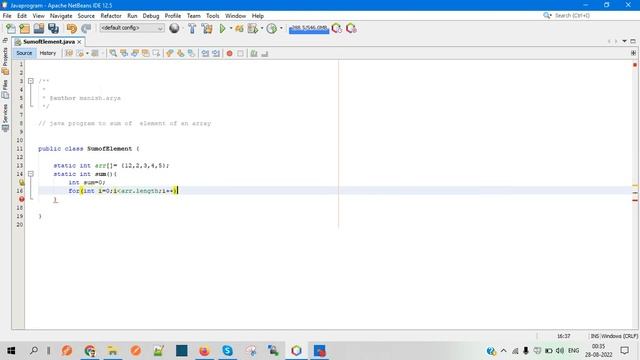Toggle the Rectangular Selection editor icon

point(156,53)
